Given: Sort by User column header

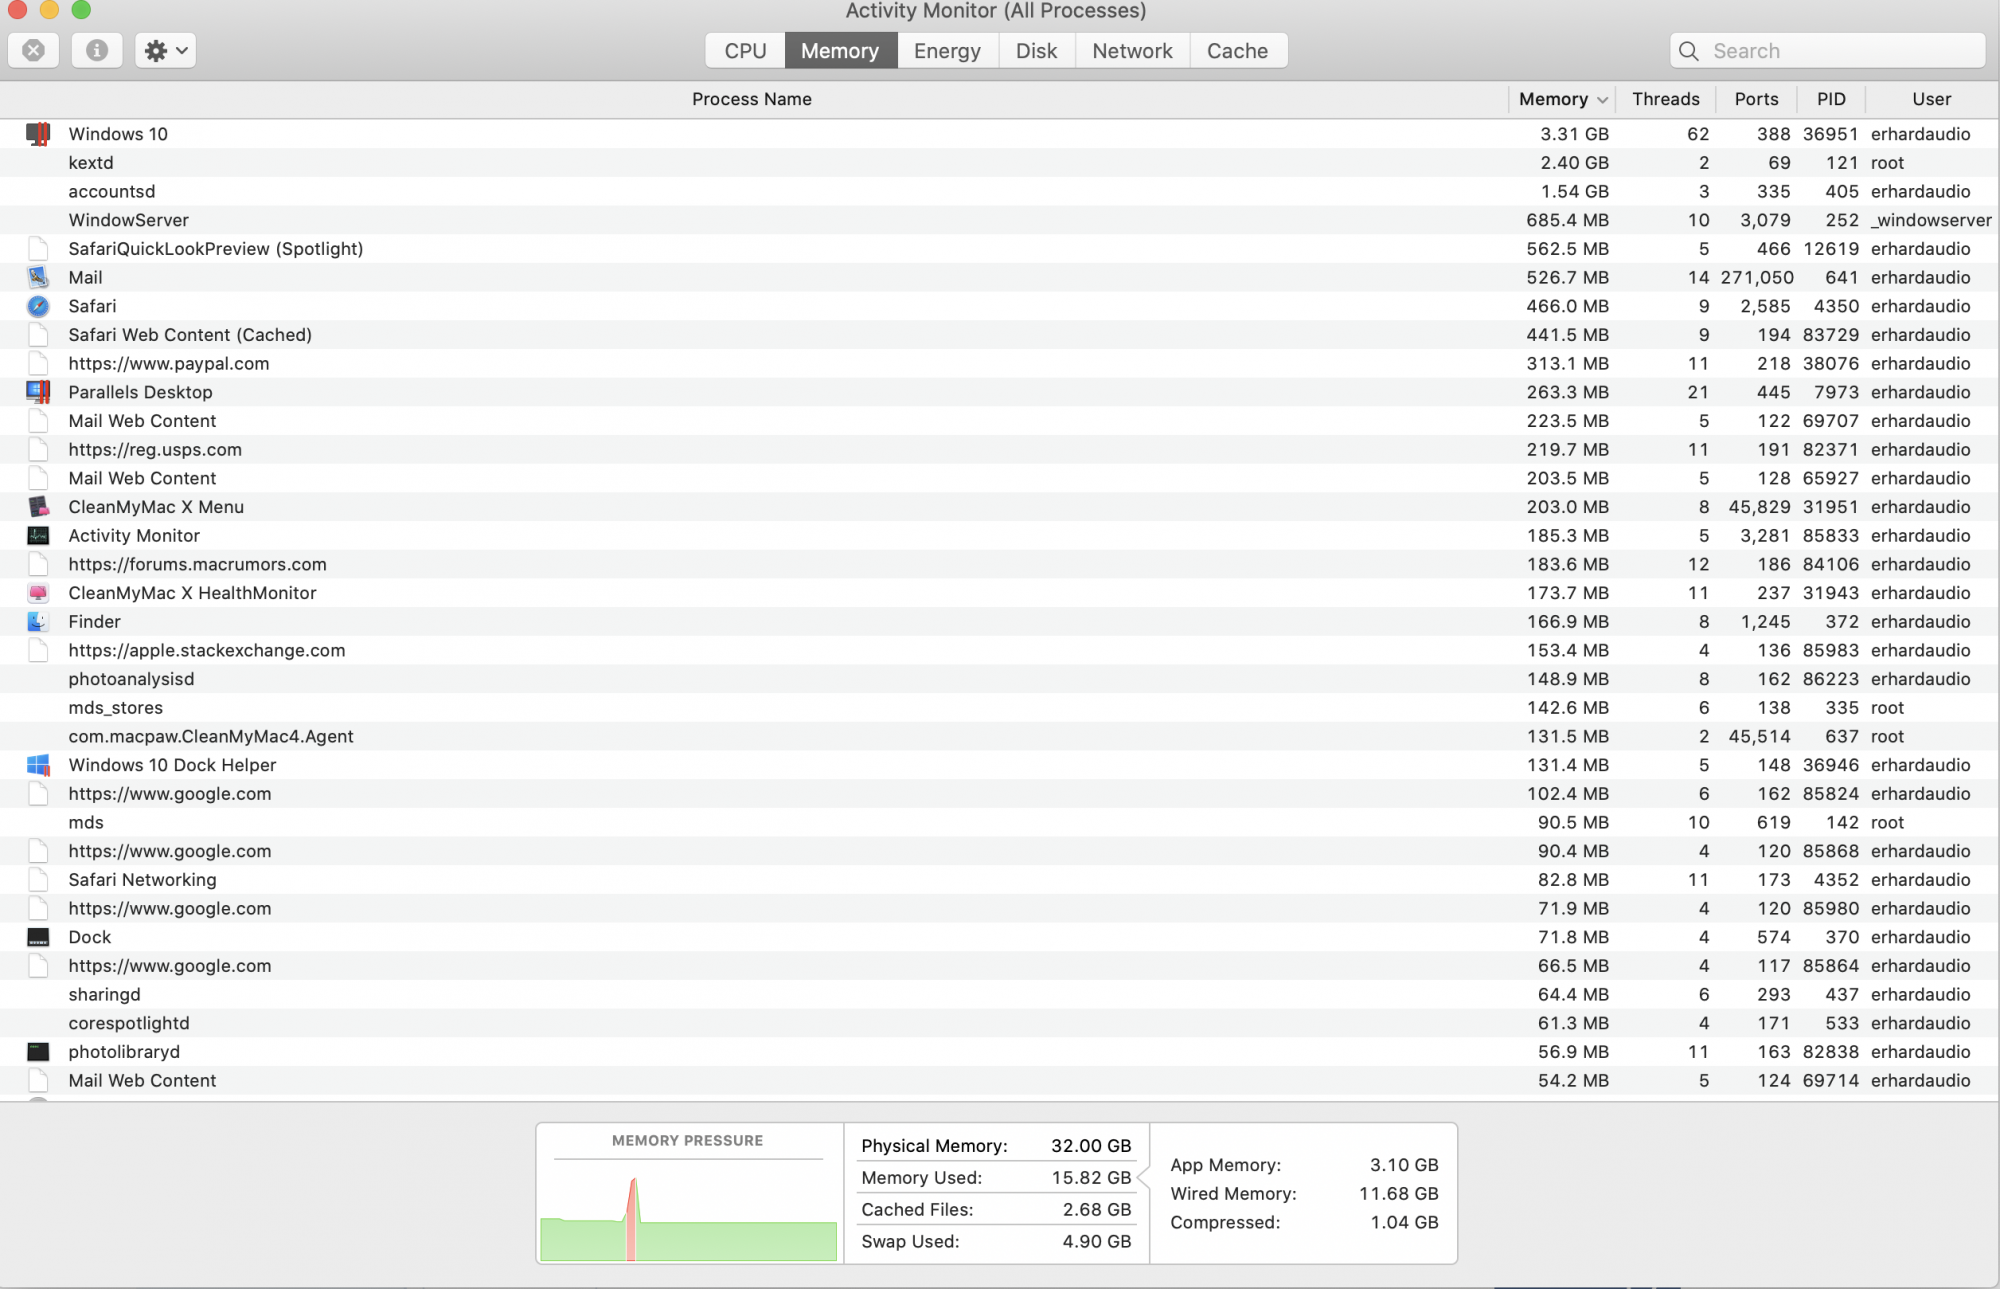Looking at the screenshot, I should (x=1931, y=99).
